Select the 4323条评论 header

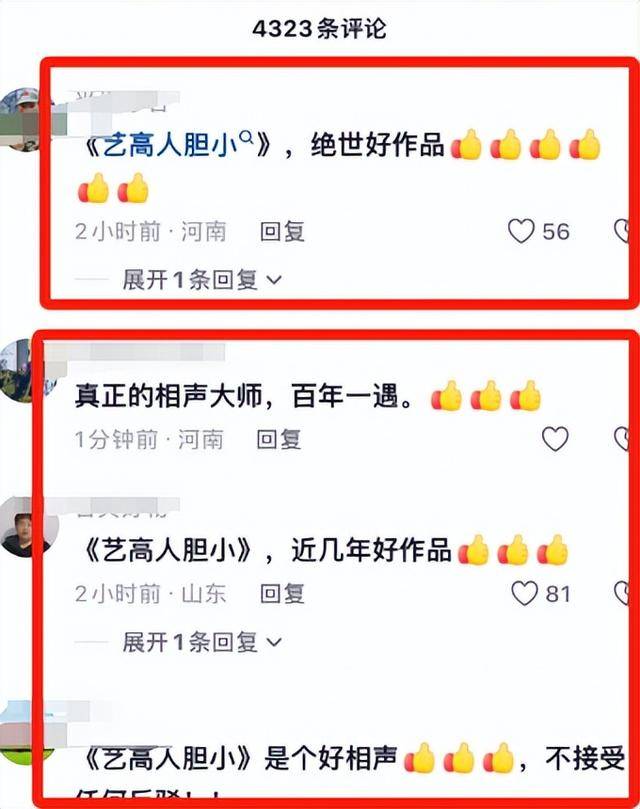[x=319, y=28]
